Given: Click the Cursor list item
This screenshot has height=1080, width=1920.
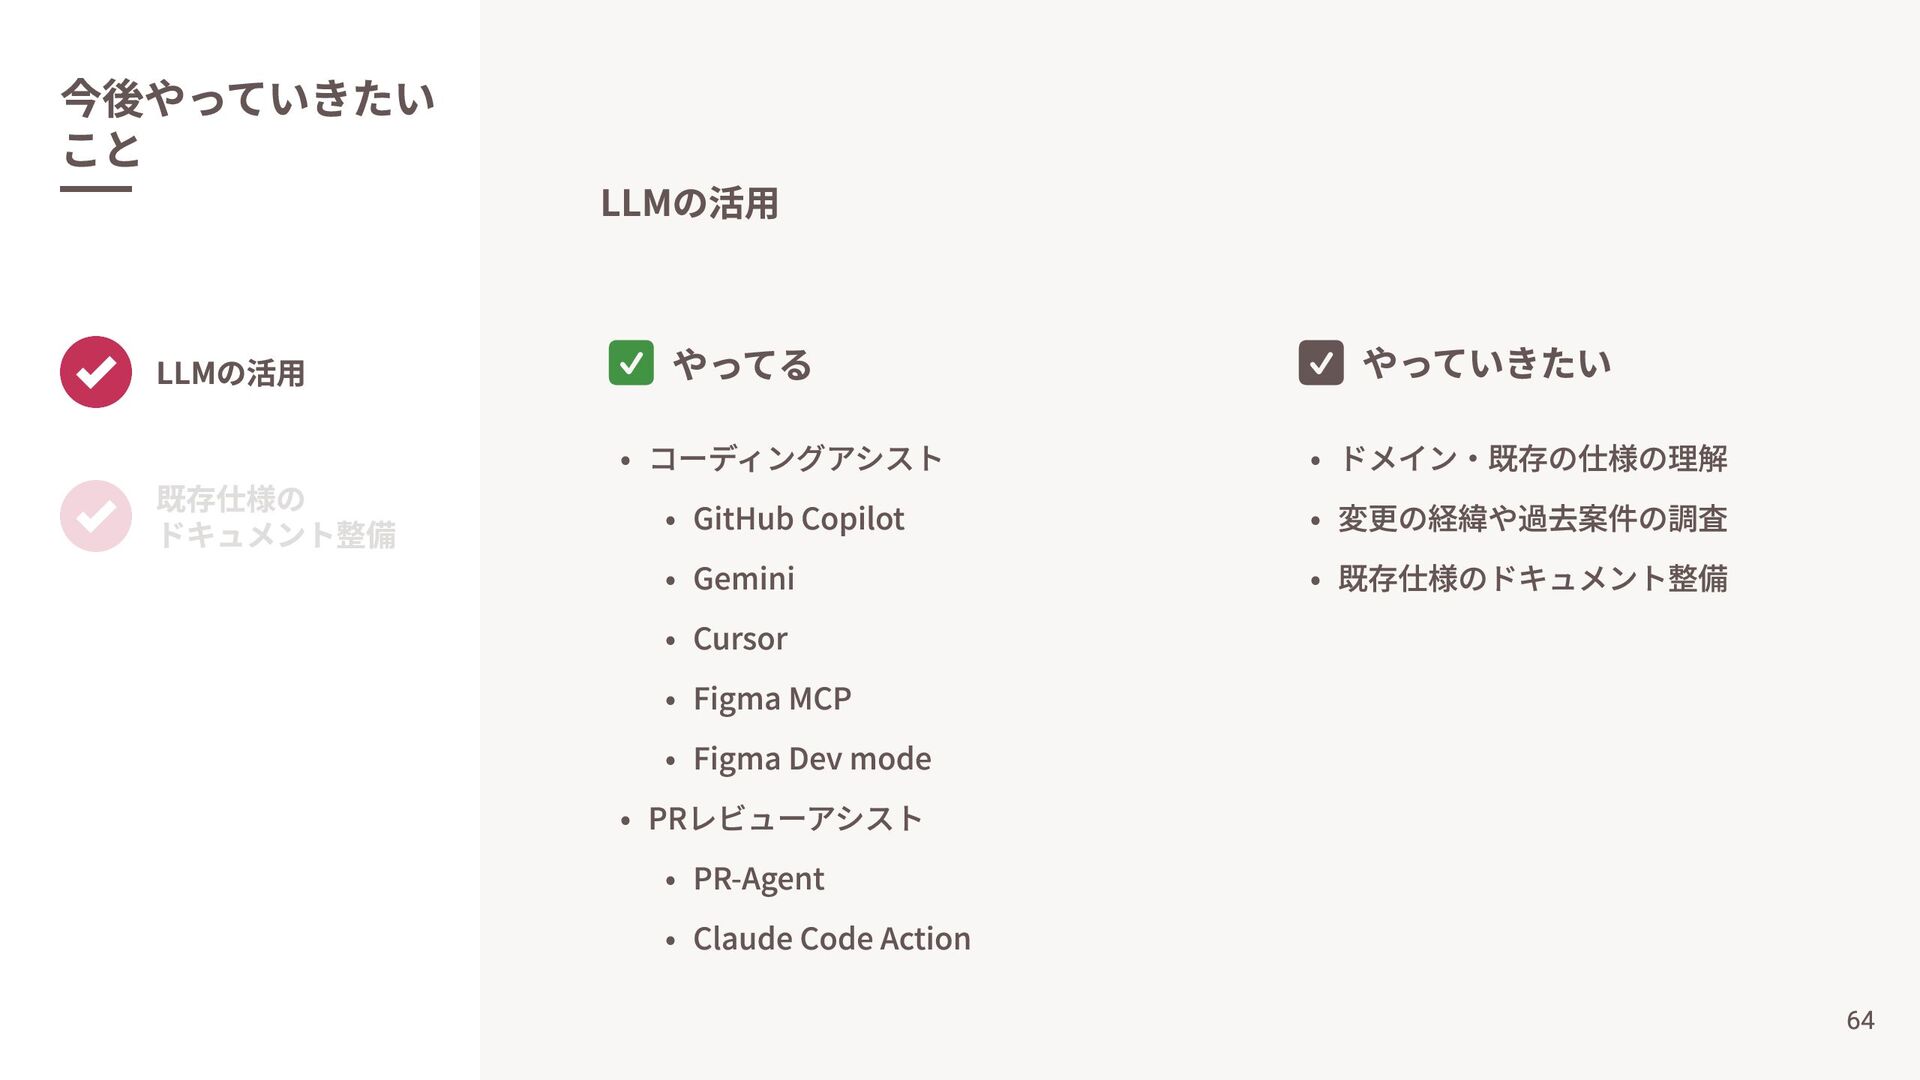Looking at the screenshot, I should pos(740,639).
